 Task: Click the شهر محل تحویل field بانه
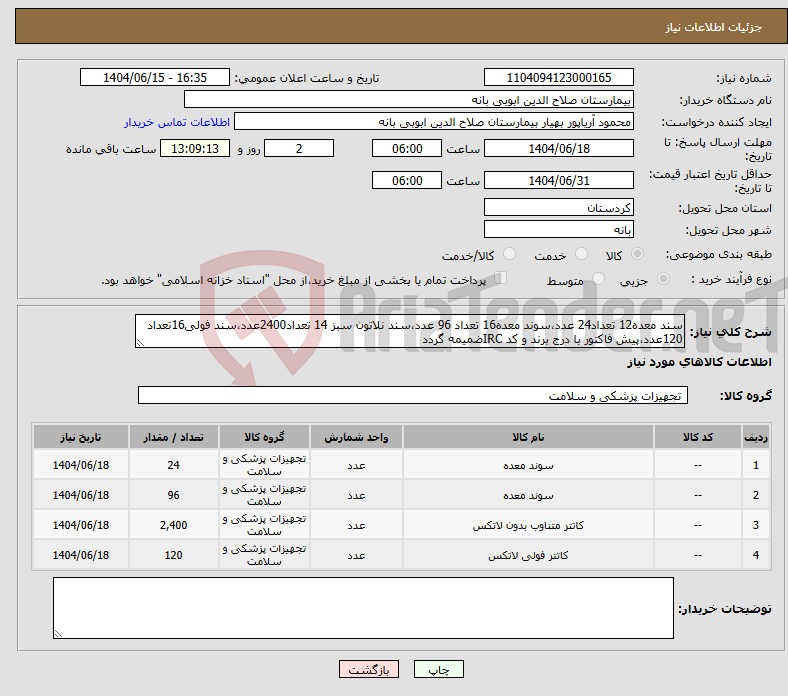tap(558, 230)
